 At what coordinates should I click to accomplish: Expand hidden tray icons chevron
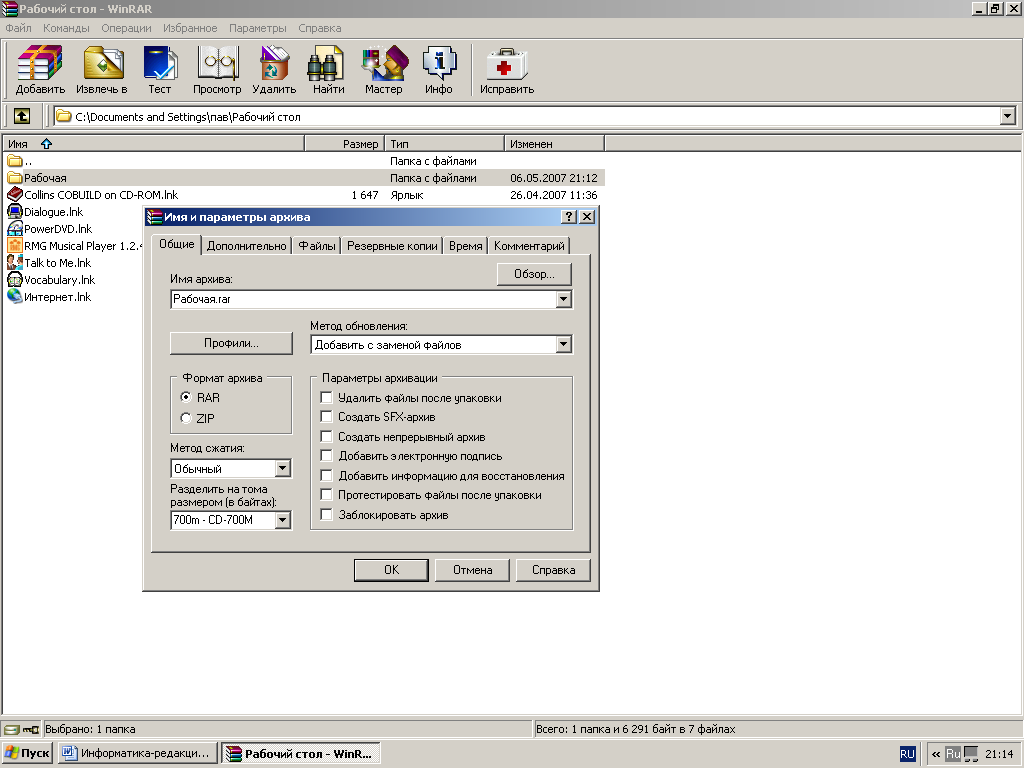click(x=936, y=754)
